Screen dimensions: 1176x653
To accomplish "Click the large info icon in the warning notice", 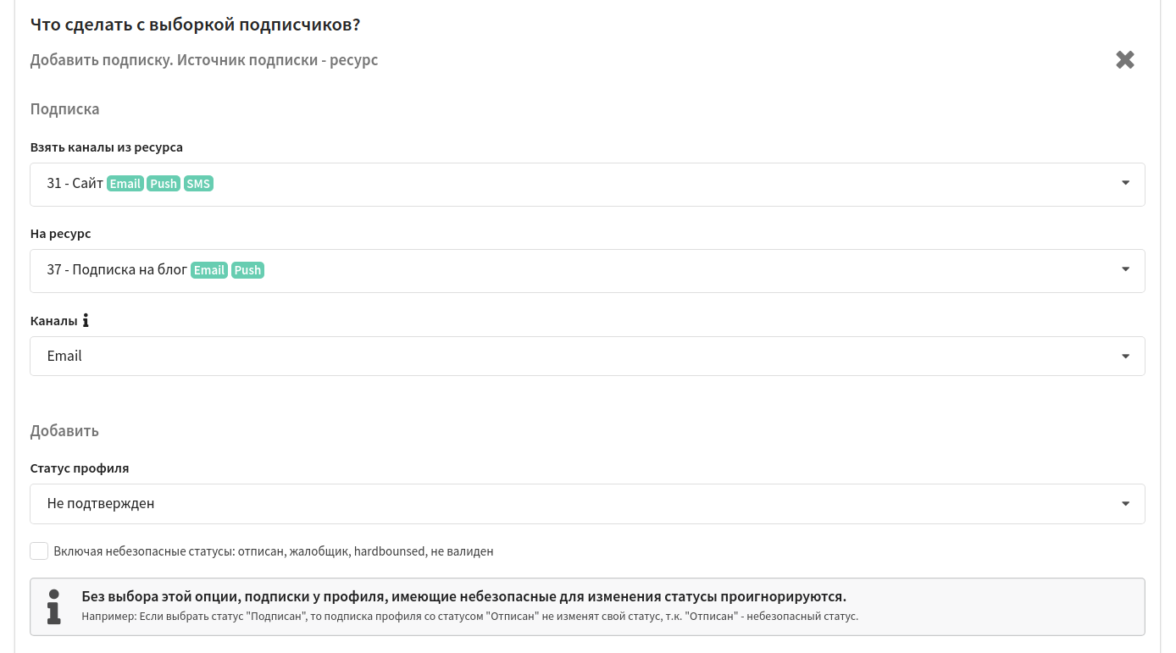I will [54, 606].
